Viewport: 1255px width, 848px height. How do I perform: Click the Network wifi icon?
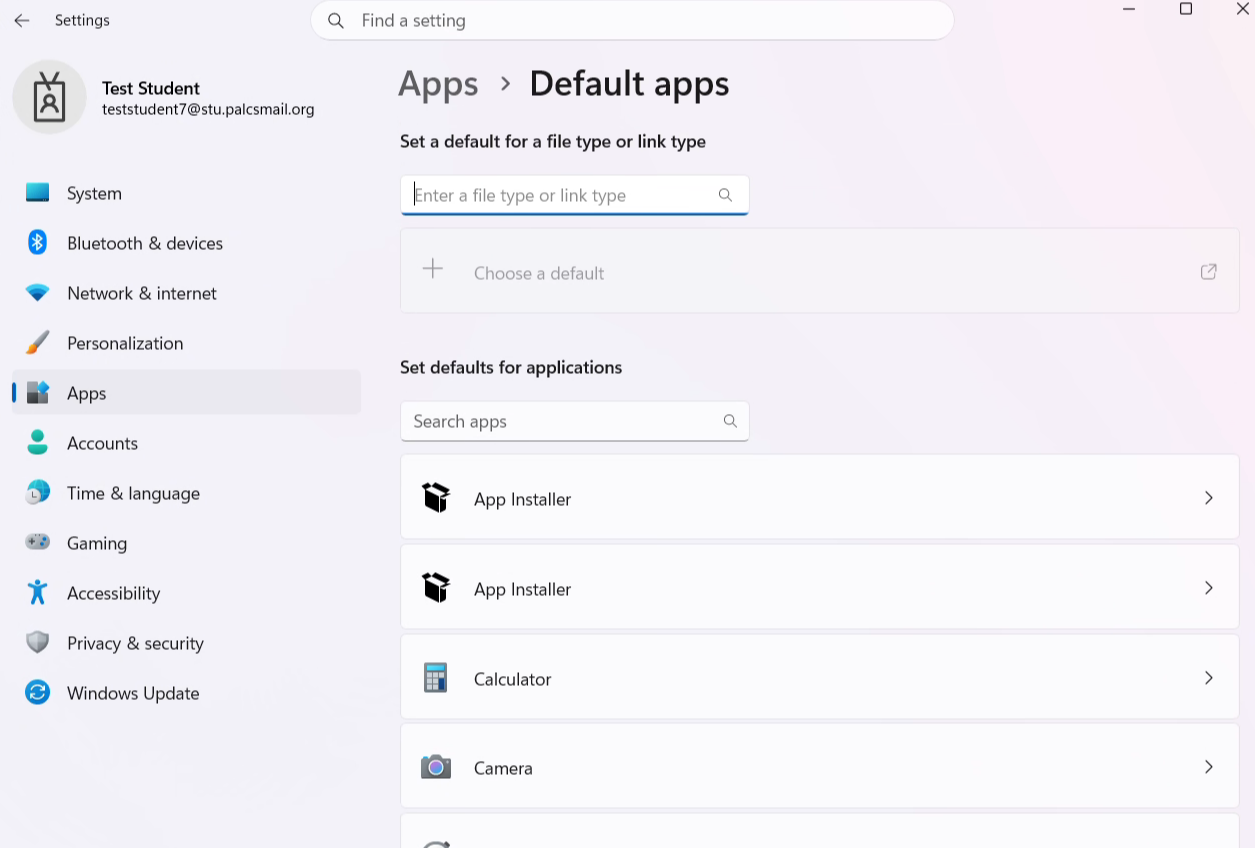(38, 293)
